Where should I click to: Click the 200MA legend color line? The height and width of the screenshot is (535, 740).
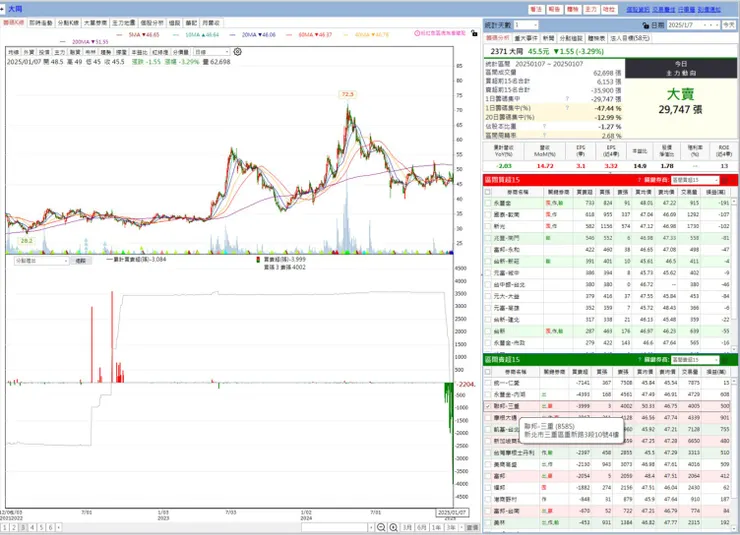(x=63, y=42)
